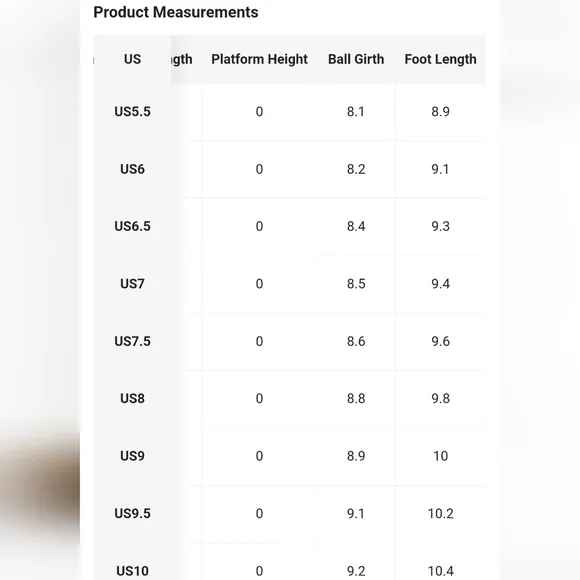
Task: Select the US6.5 size row label
Action: 132,226
